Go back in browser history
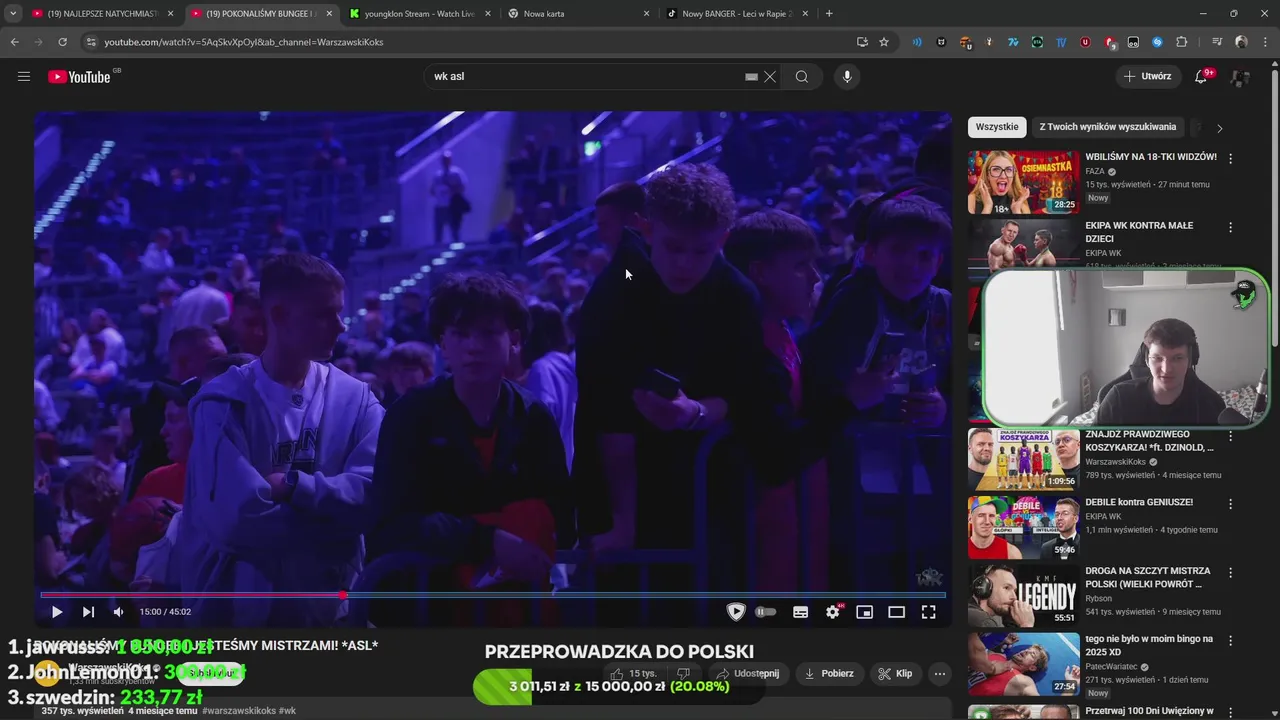The width and height of the screenshot is (1280, 720). (14, 42)
